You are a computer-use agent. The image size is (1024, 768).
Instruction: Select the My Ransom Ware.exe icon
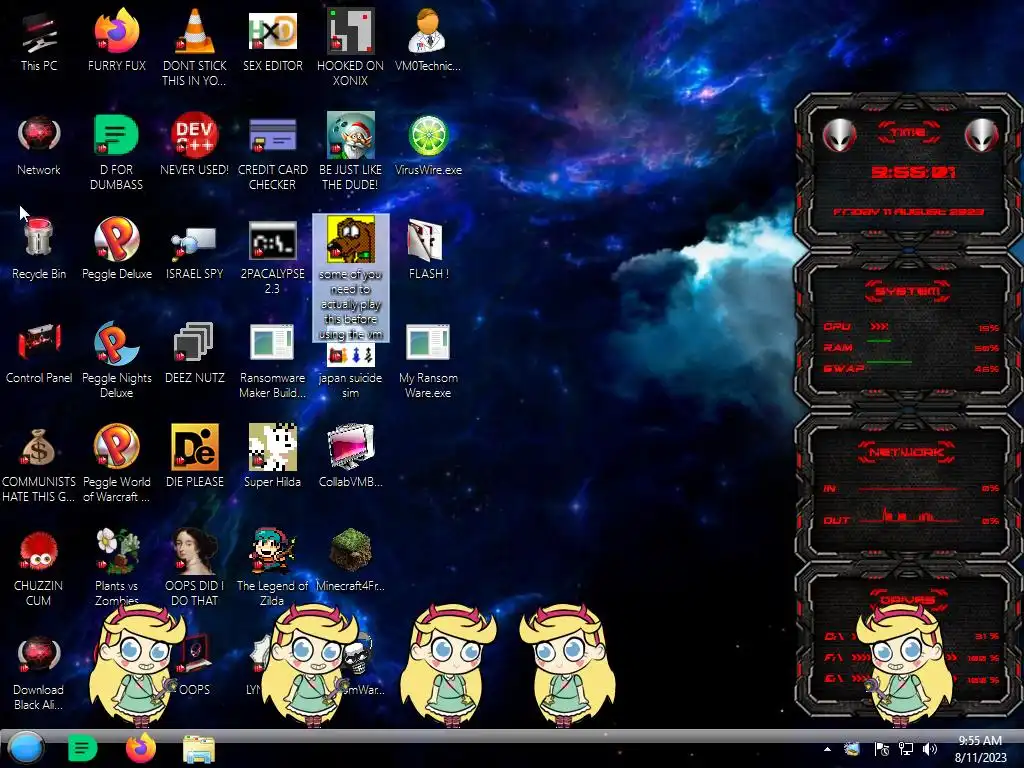coord(428,360)
